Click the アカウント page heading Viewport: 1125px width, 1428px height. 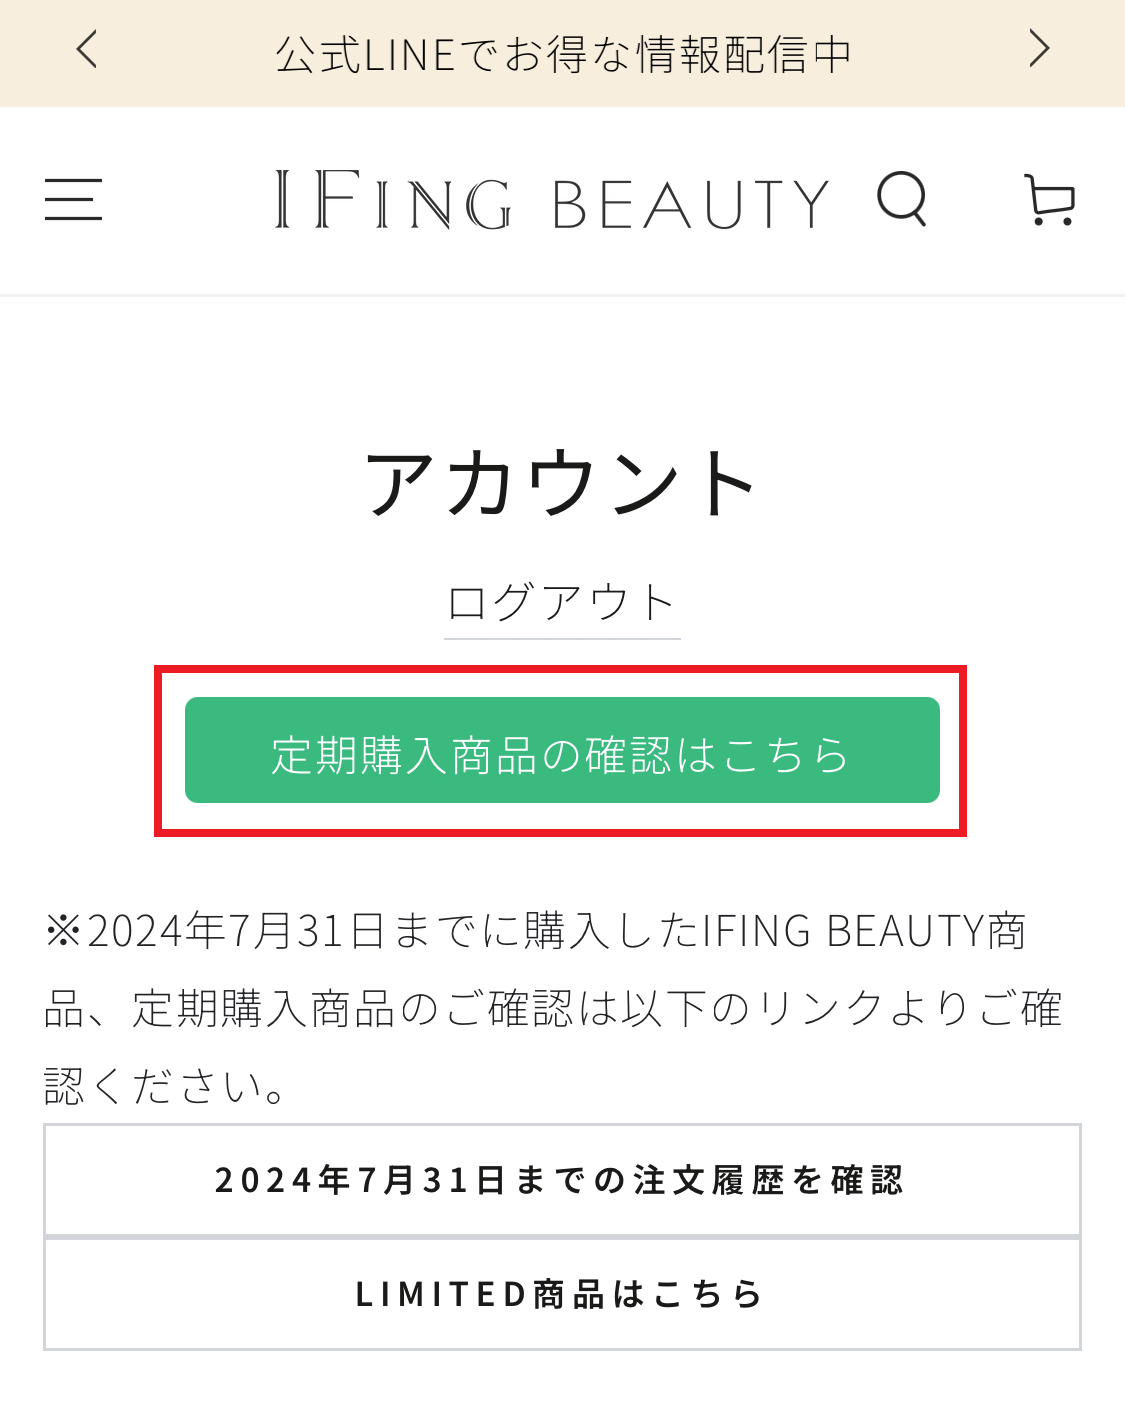[562, 484]
